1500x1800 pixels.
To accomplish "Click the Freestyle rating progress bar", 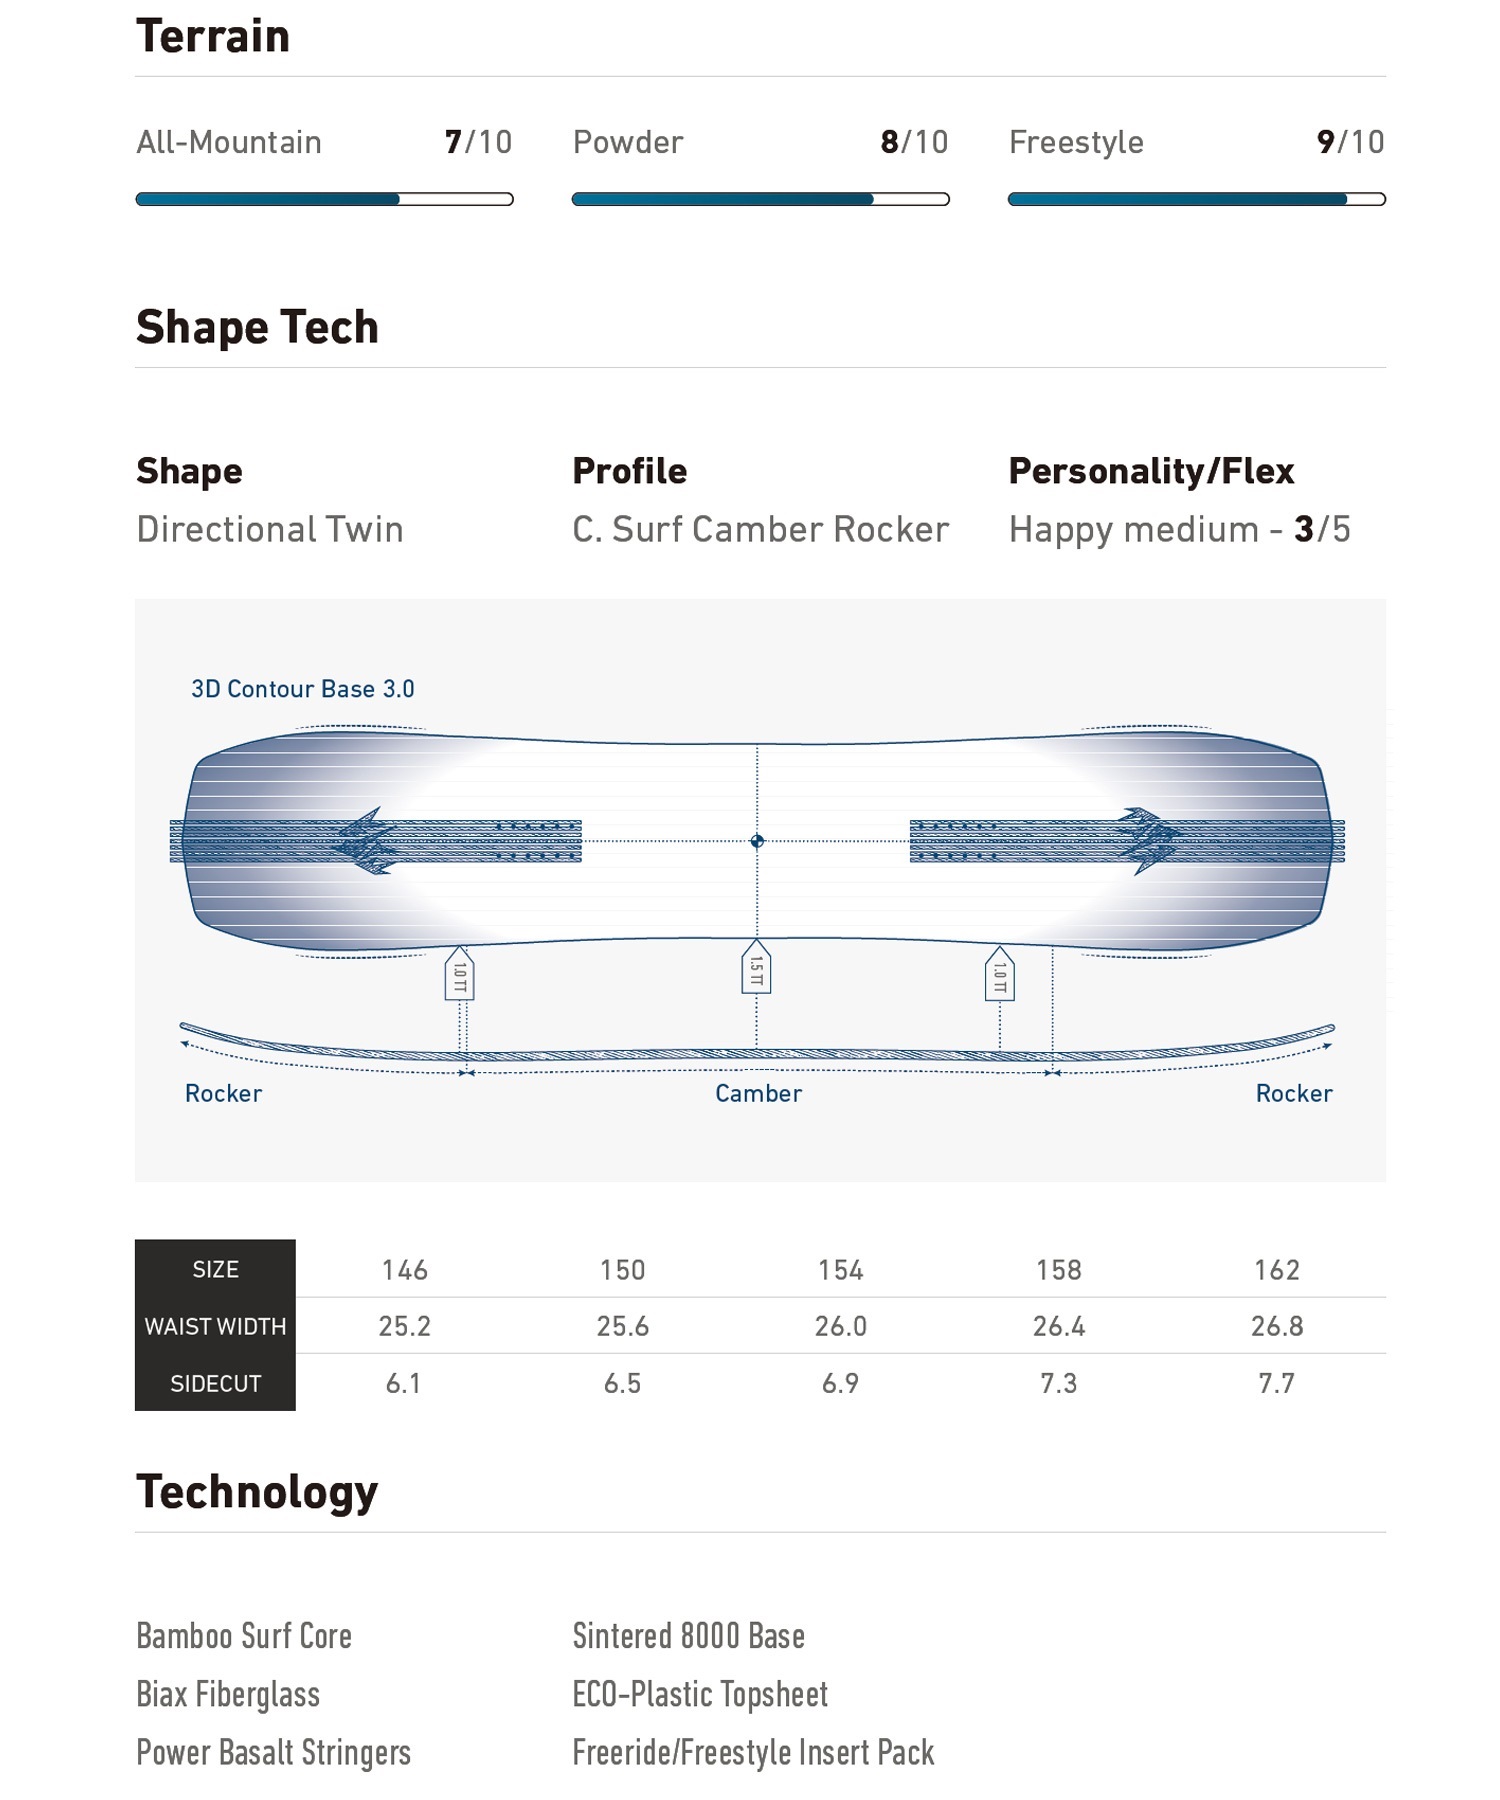I will [x=1197, y=199].
